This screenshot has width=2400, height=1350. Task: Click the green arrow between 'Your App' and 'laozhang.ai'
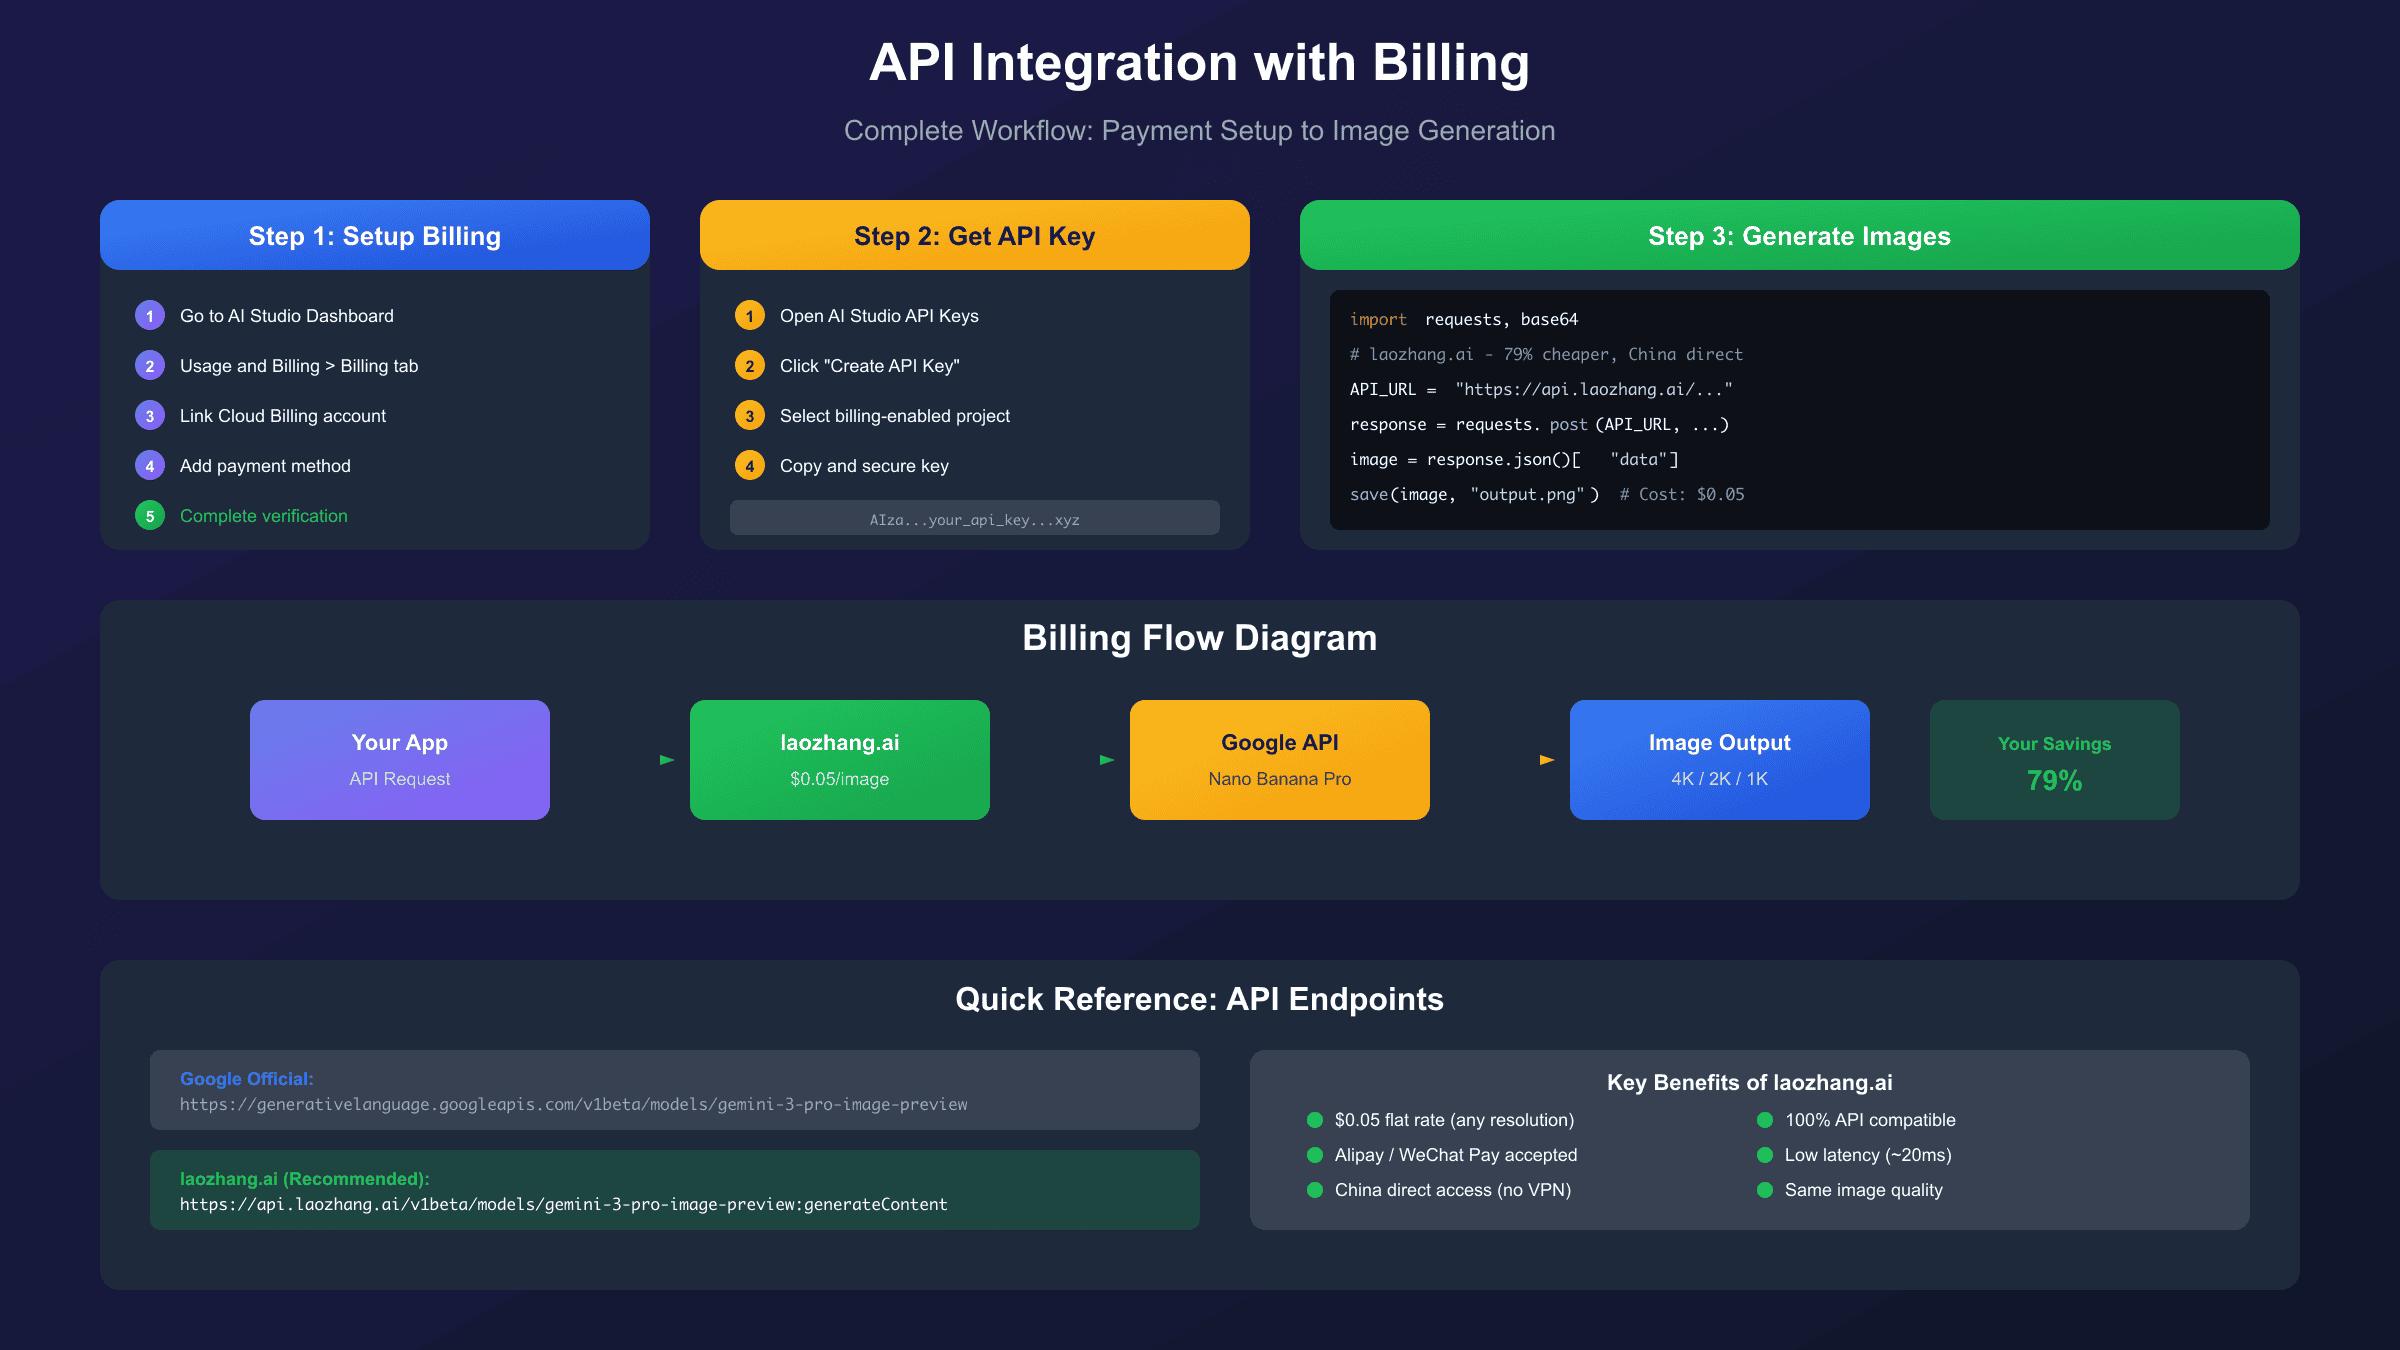coord(666,759)
